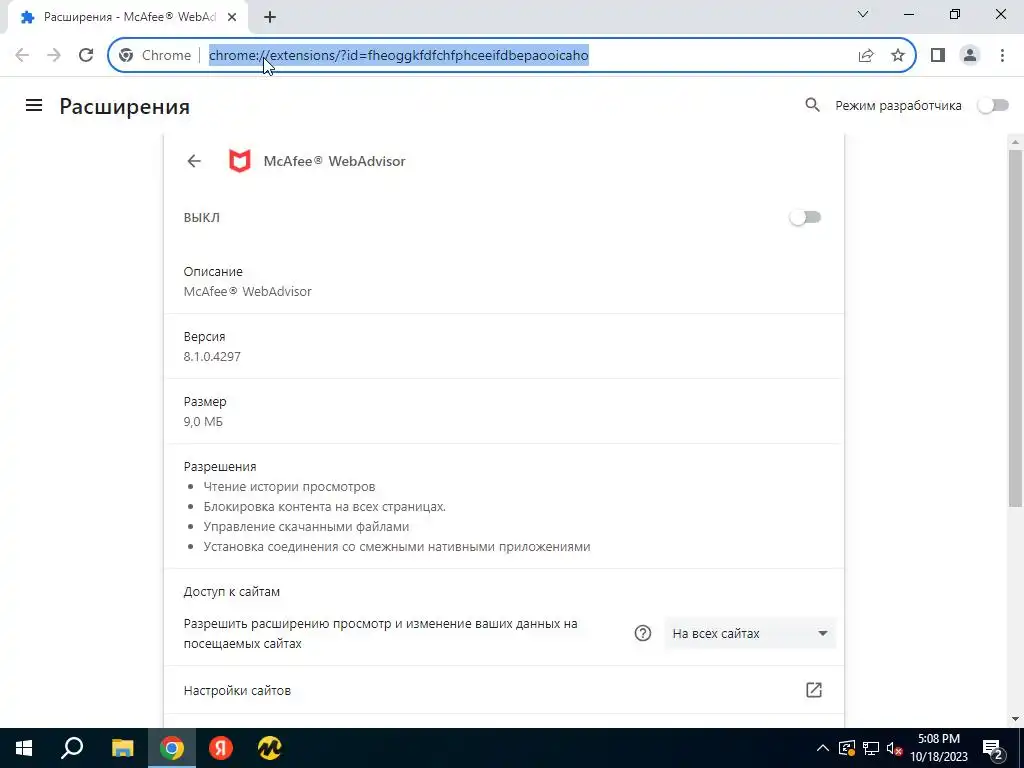Image resolution: width=1024 pixels, height=768 pixels.
Task: Open the site access help question icon
Action: [x=643, y=633]
